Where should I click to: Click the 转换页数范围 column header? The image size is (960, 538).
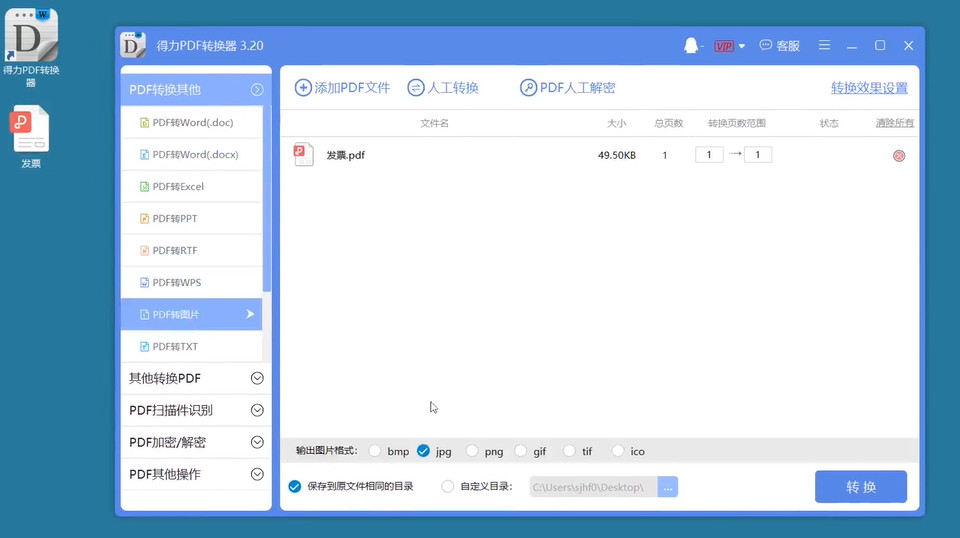point(737,123)
